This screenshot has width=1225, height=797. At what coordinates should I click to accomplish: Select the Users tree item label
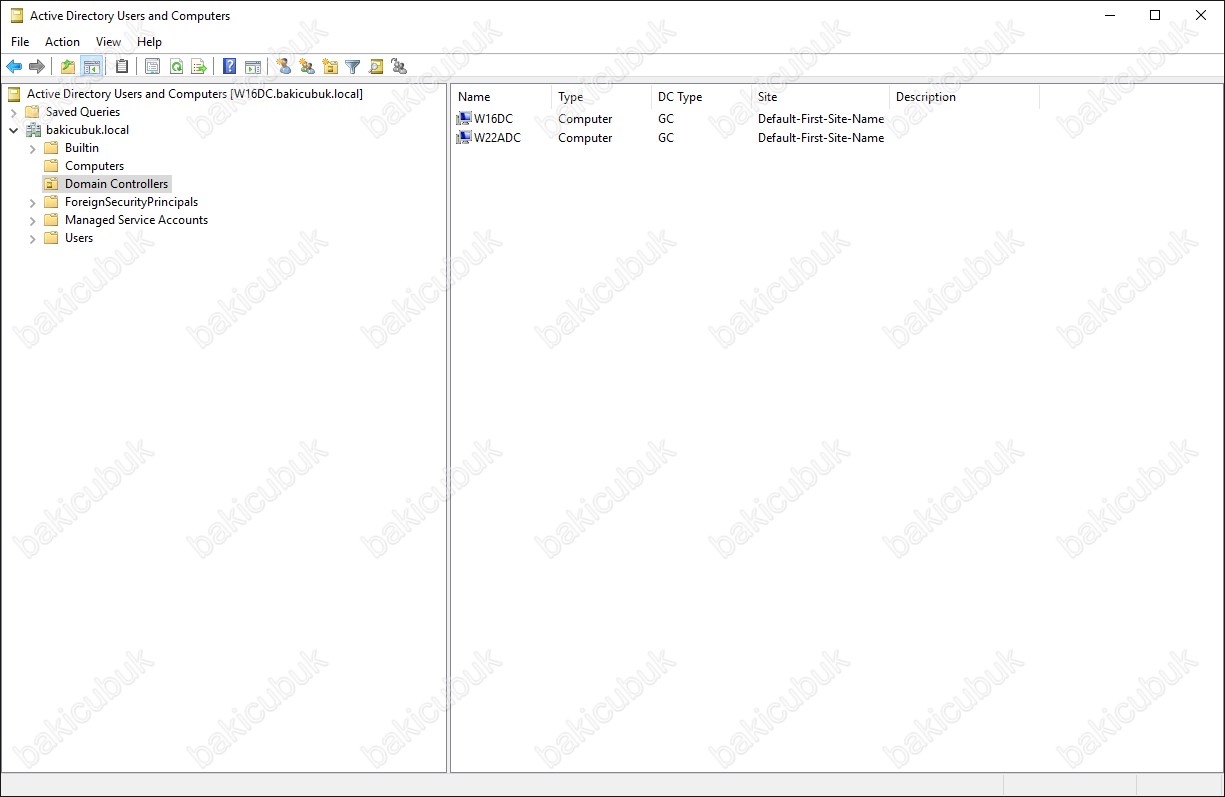pyautogui.click(x=79, y=238)
